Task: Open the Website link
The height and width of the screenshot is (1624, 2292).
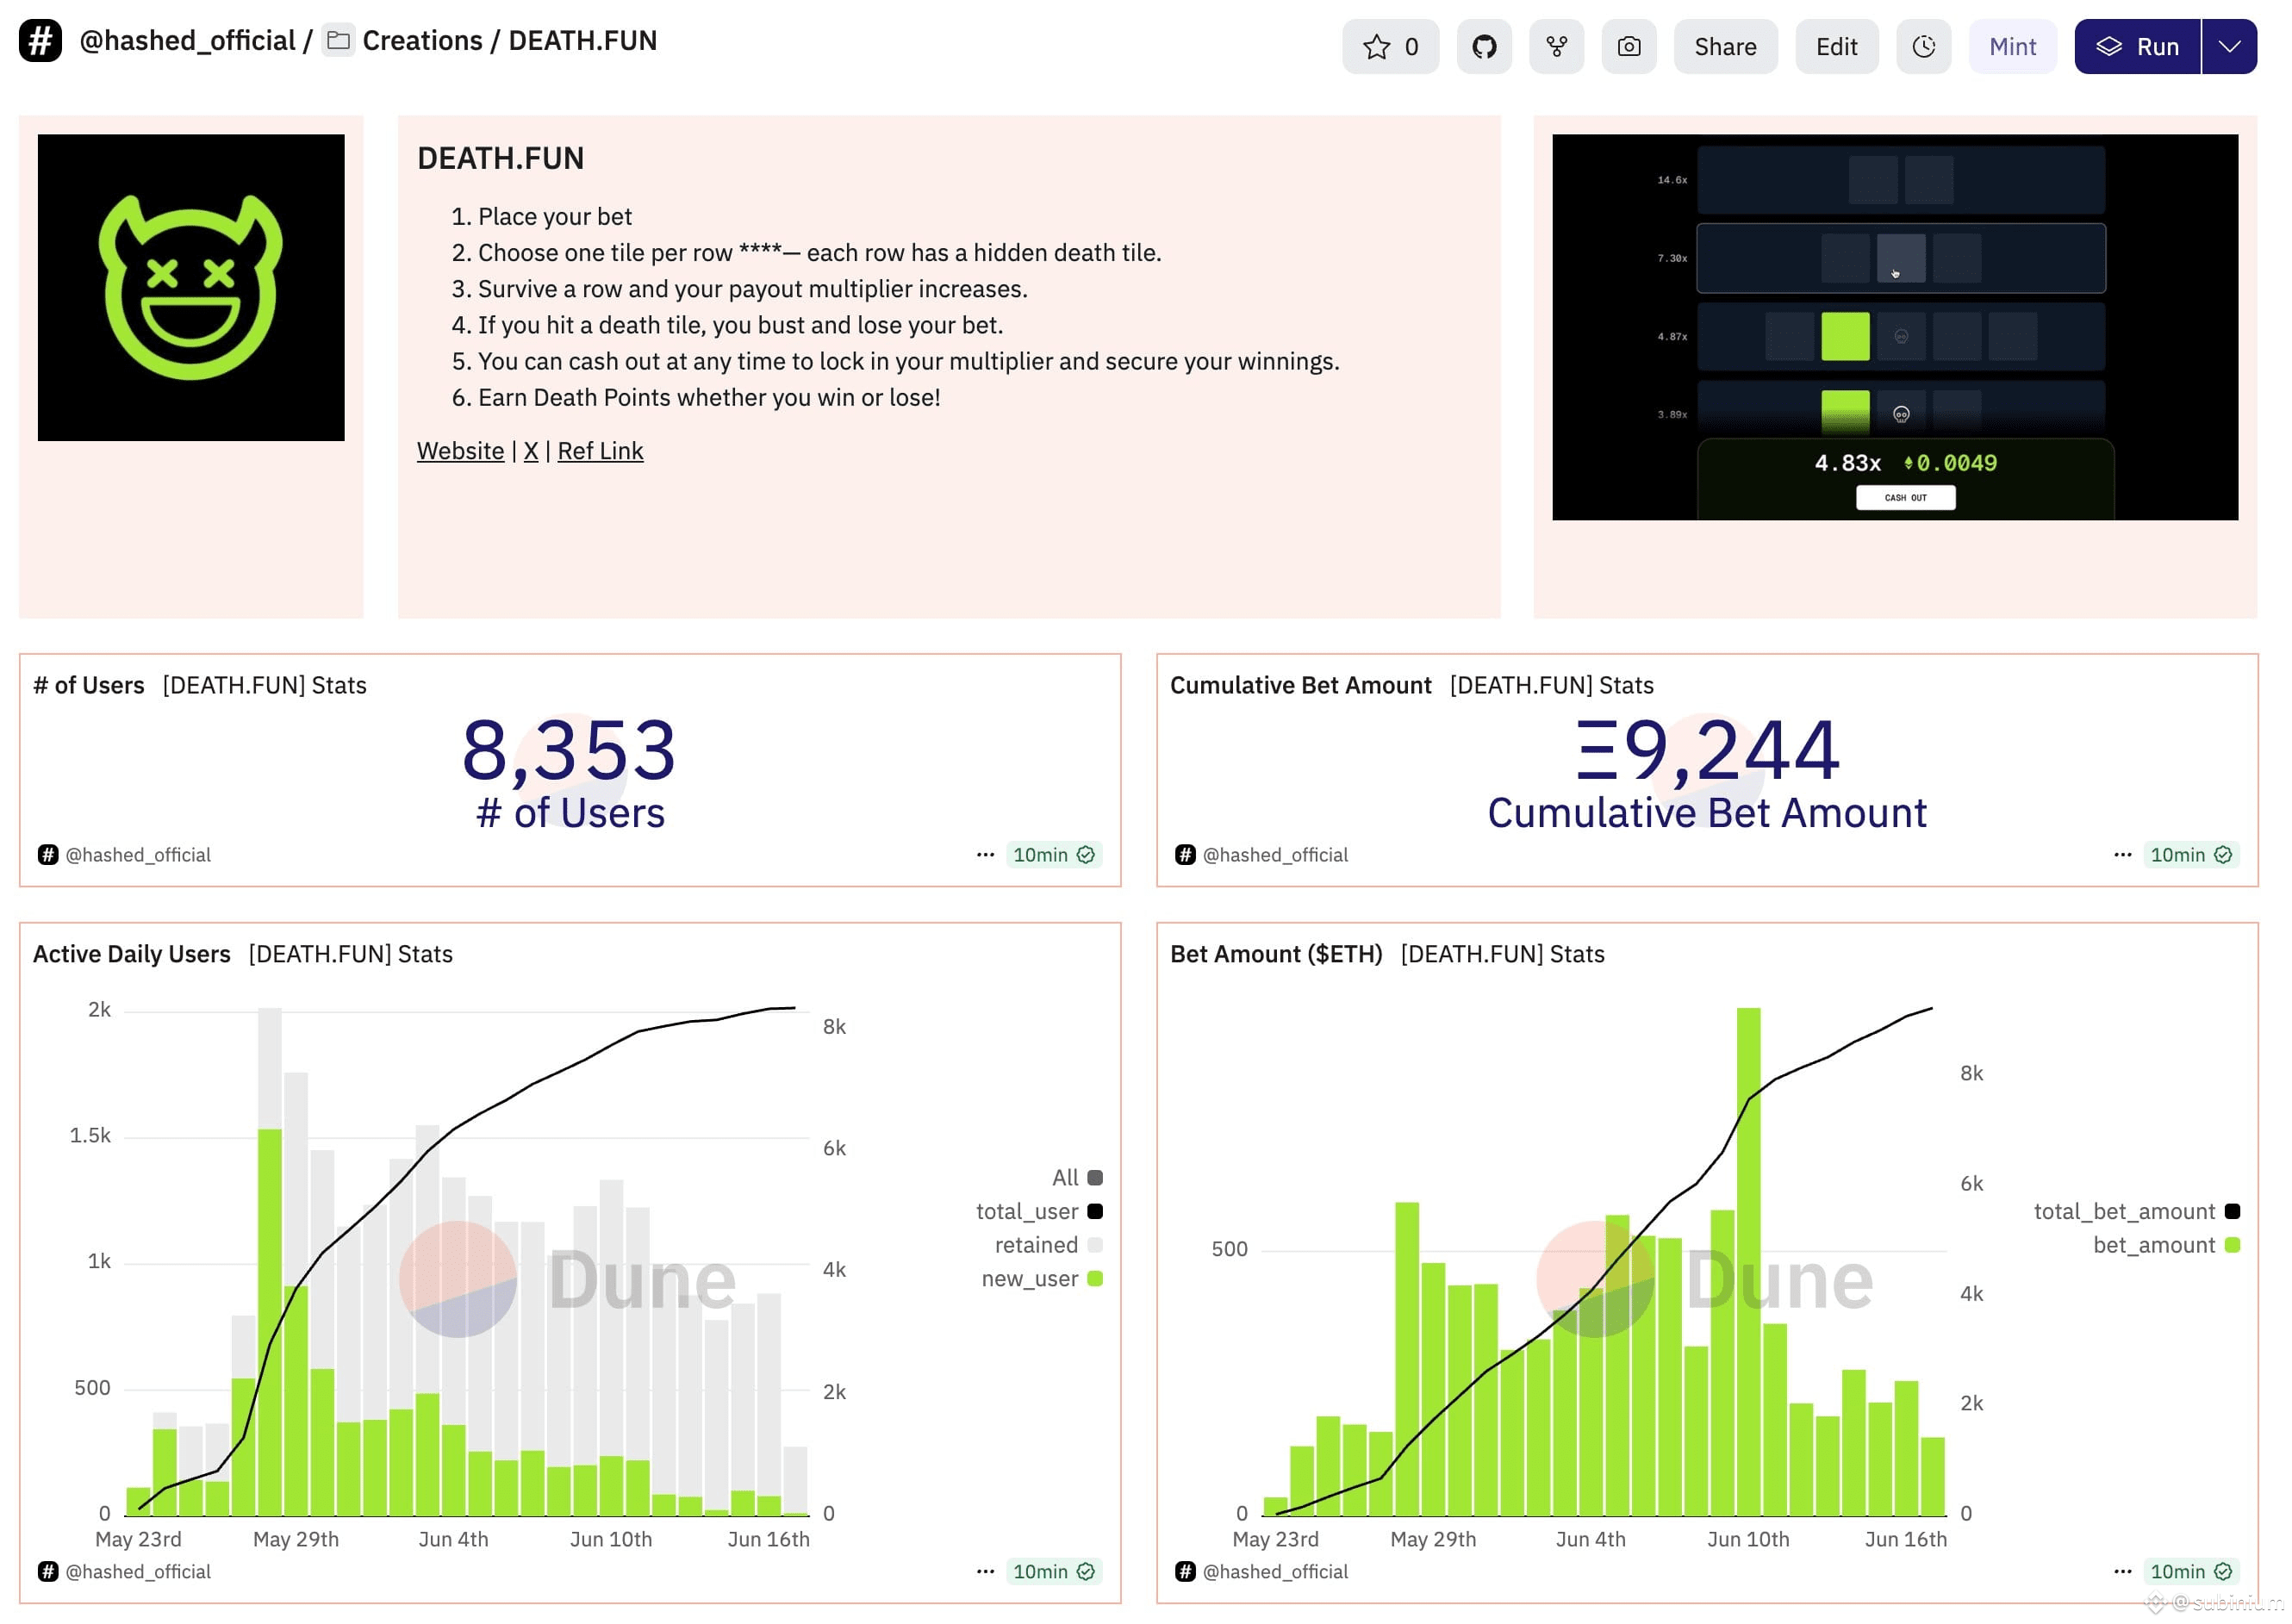Action: pos(460,451)
